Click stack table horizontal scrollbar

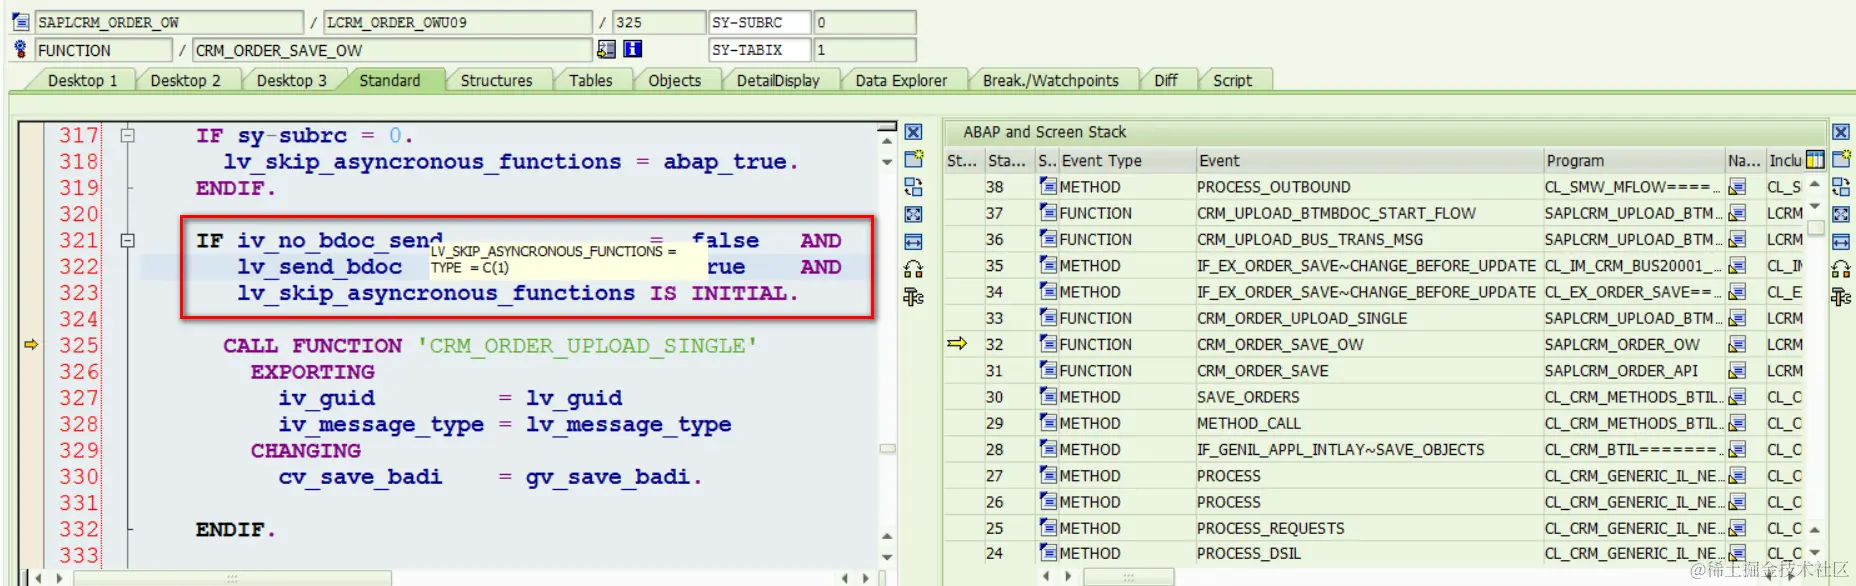(x=1127, y=577)
